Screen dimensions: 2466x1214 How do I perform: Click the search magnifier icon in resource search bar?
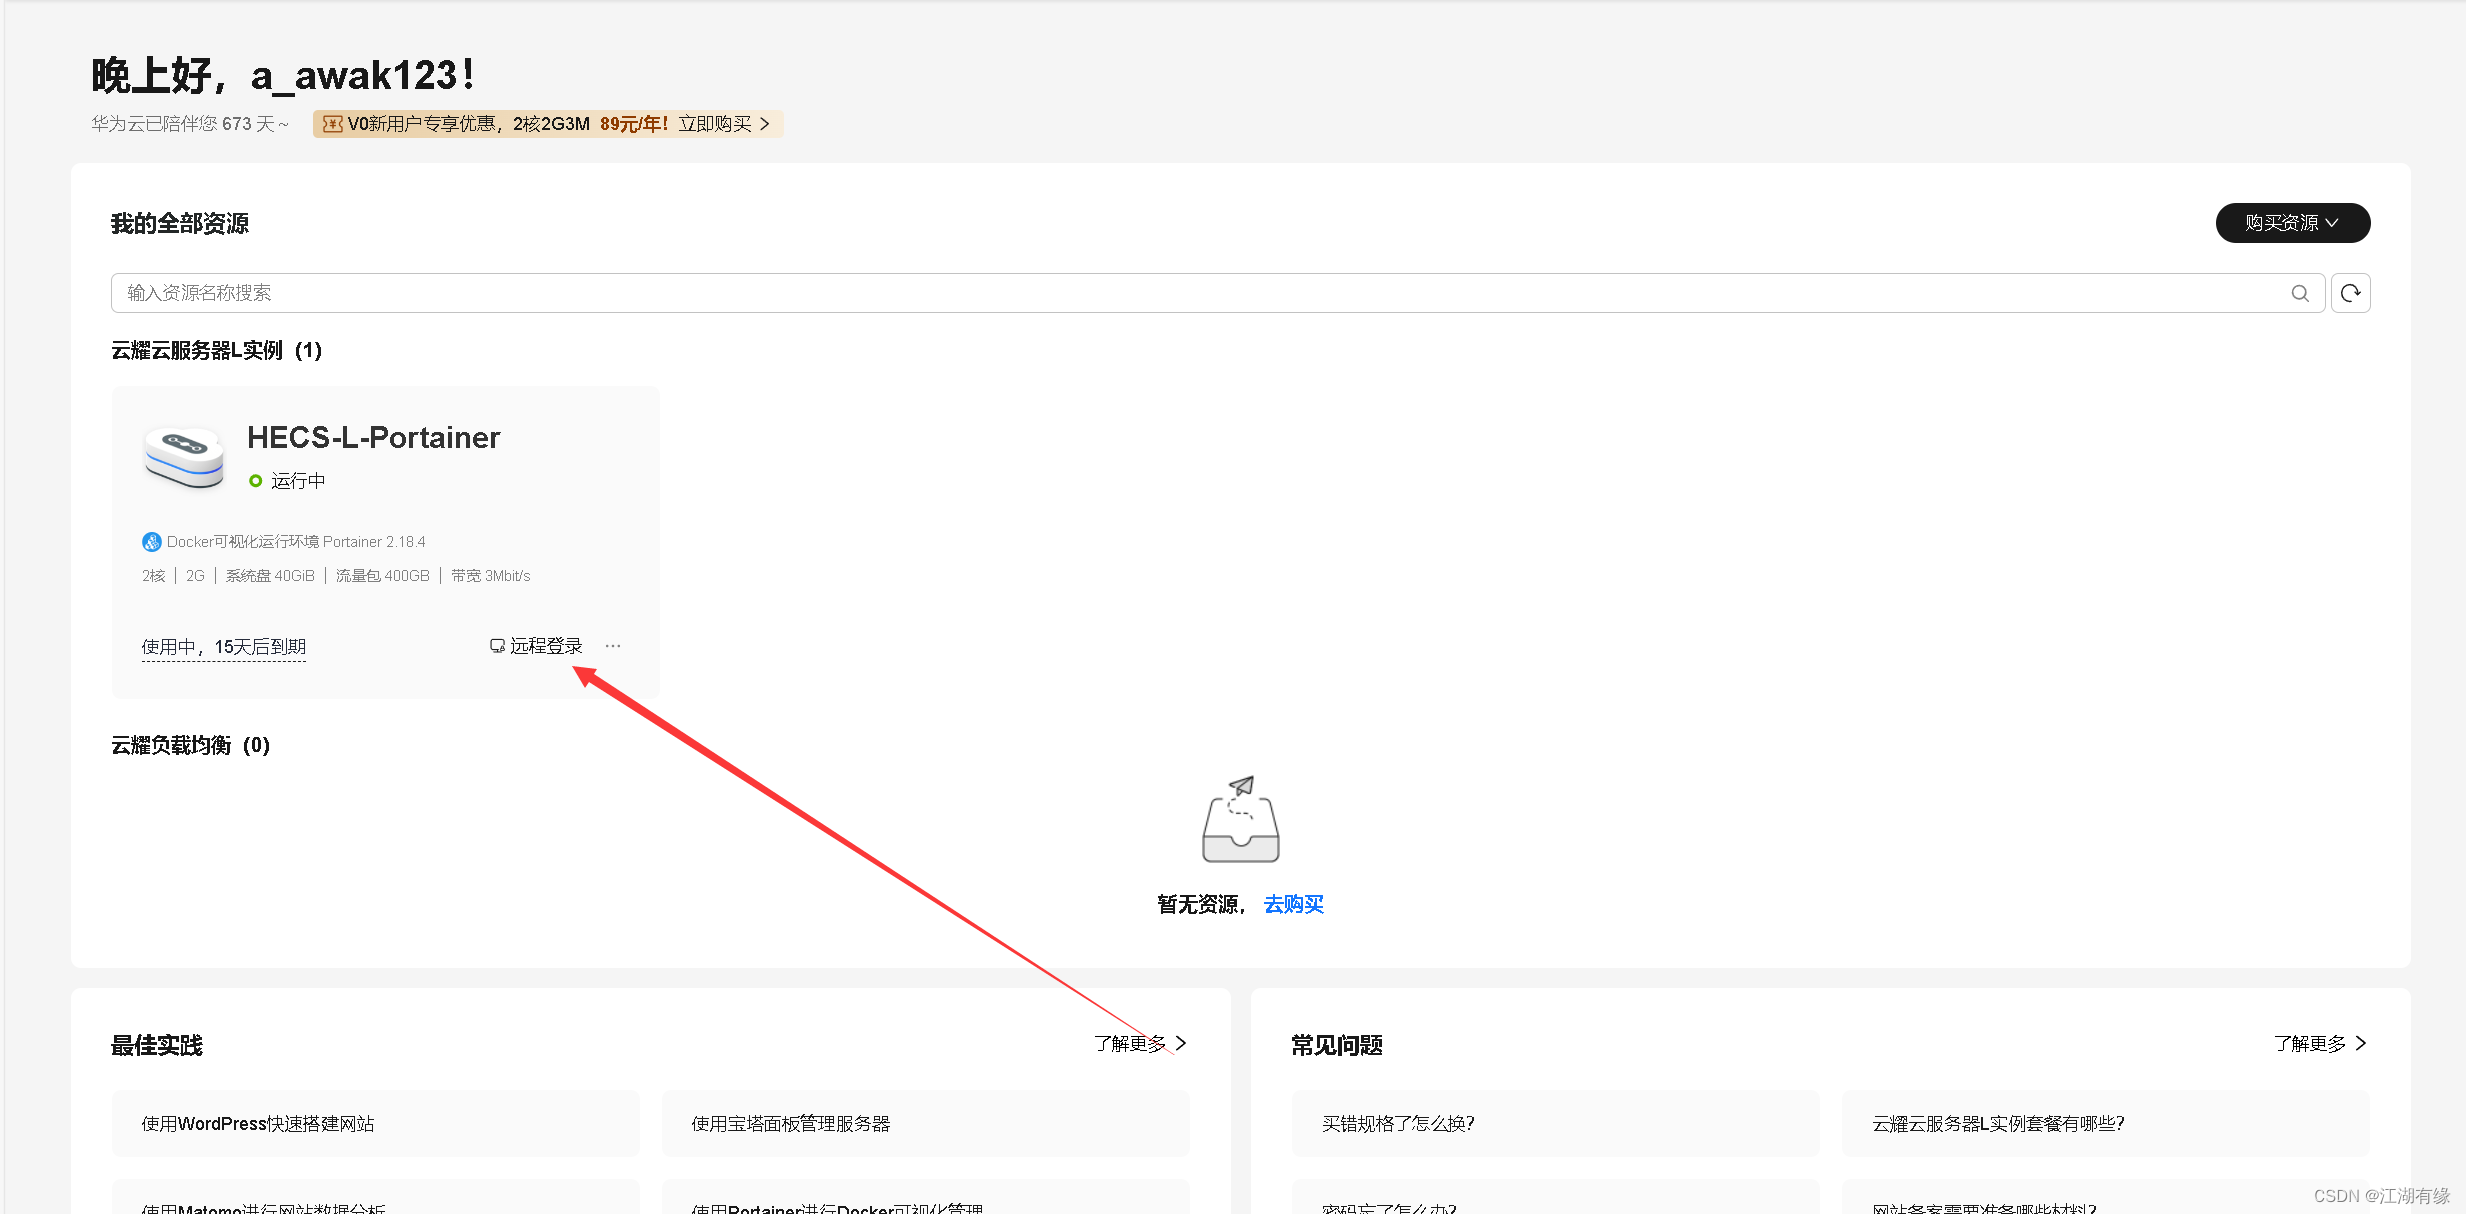(2300, 292)
